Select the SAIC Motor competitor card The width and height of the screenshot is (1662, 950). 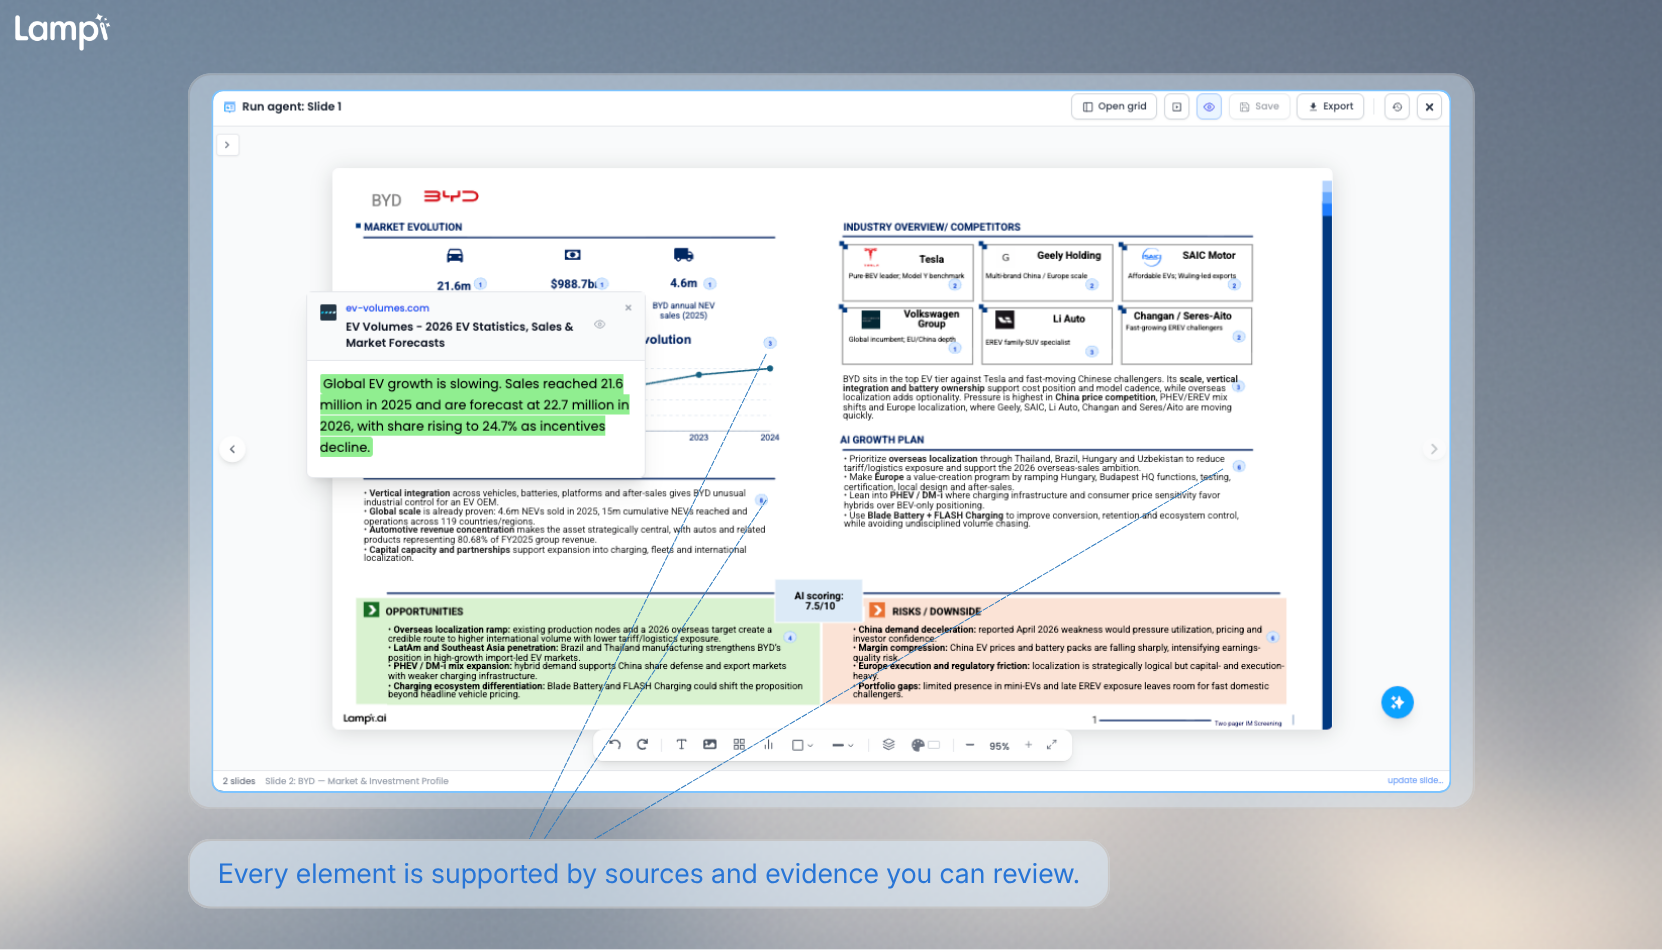[x=1187, y=272]
